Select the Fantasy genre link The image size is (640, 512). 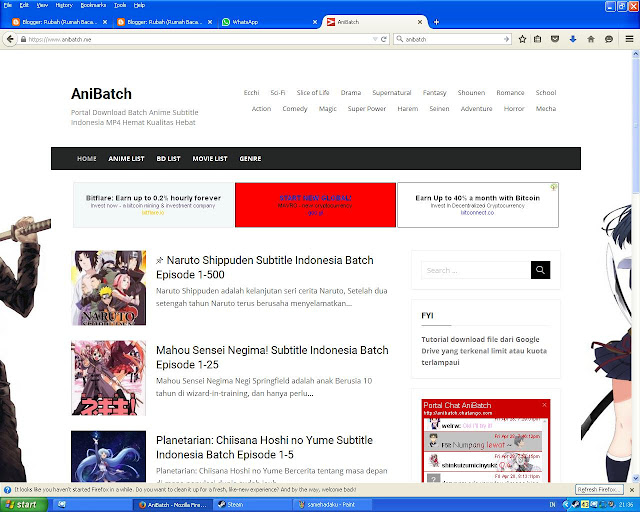click(434, 93)
